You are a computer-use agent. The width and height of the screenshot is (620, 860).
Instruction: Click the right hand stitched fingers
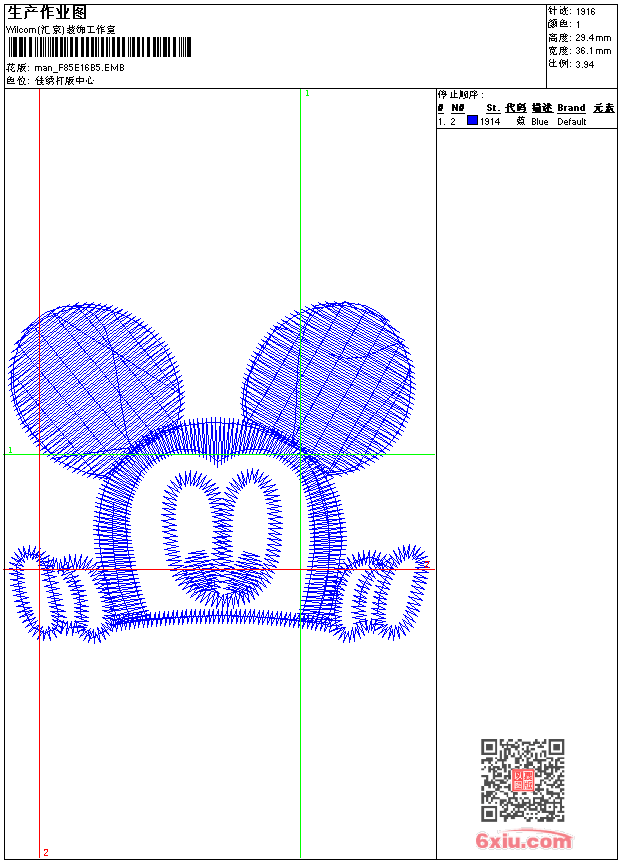coord(383,595)
